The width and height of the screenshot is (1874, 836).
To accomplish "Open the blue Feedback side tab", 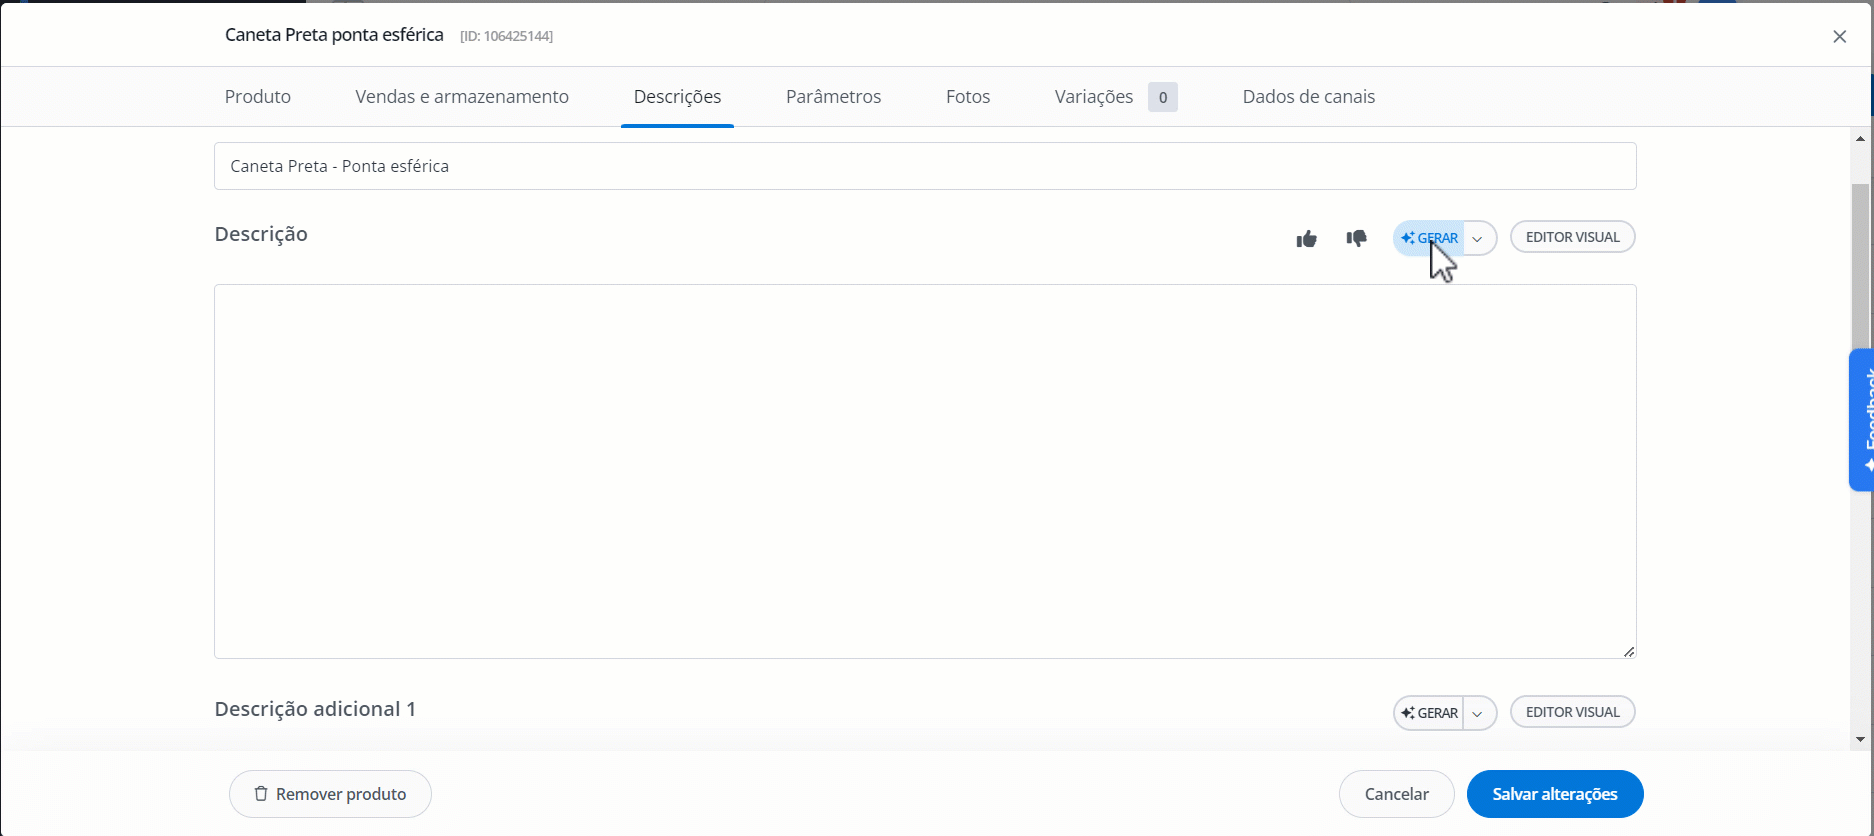I will 1862,420.
